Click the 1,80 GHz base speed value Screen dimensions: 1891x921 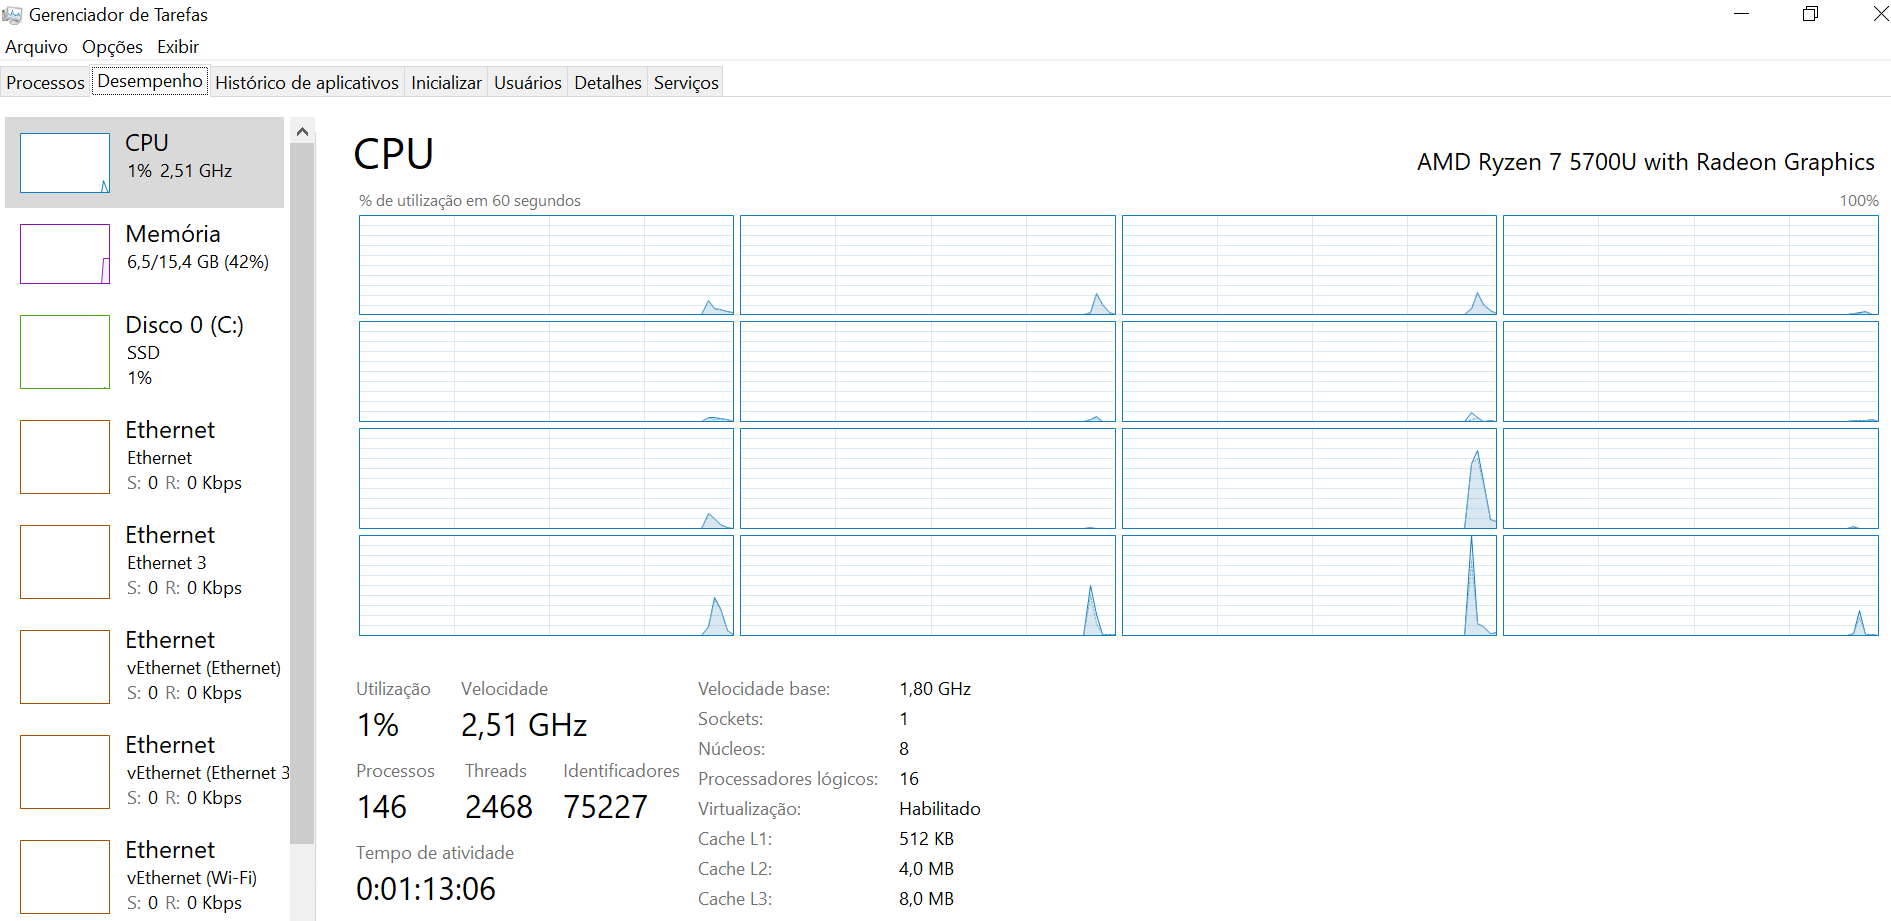point(935,689)
